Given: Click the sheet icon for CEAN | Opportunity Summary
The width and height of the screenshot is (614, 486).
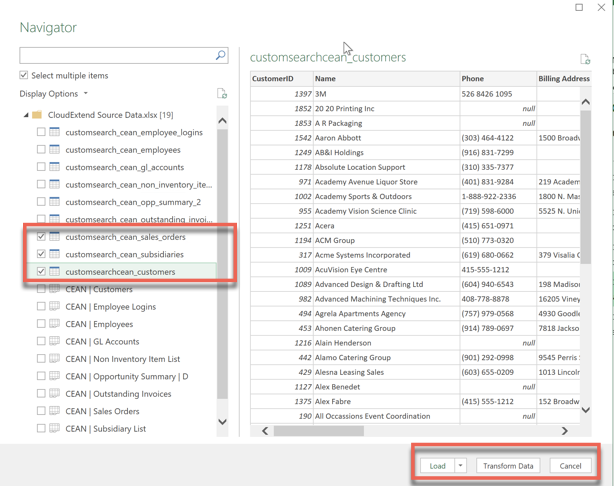Looking at the screenshot, I should [x=54, y=376].
